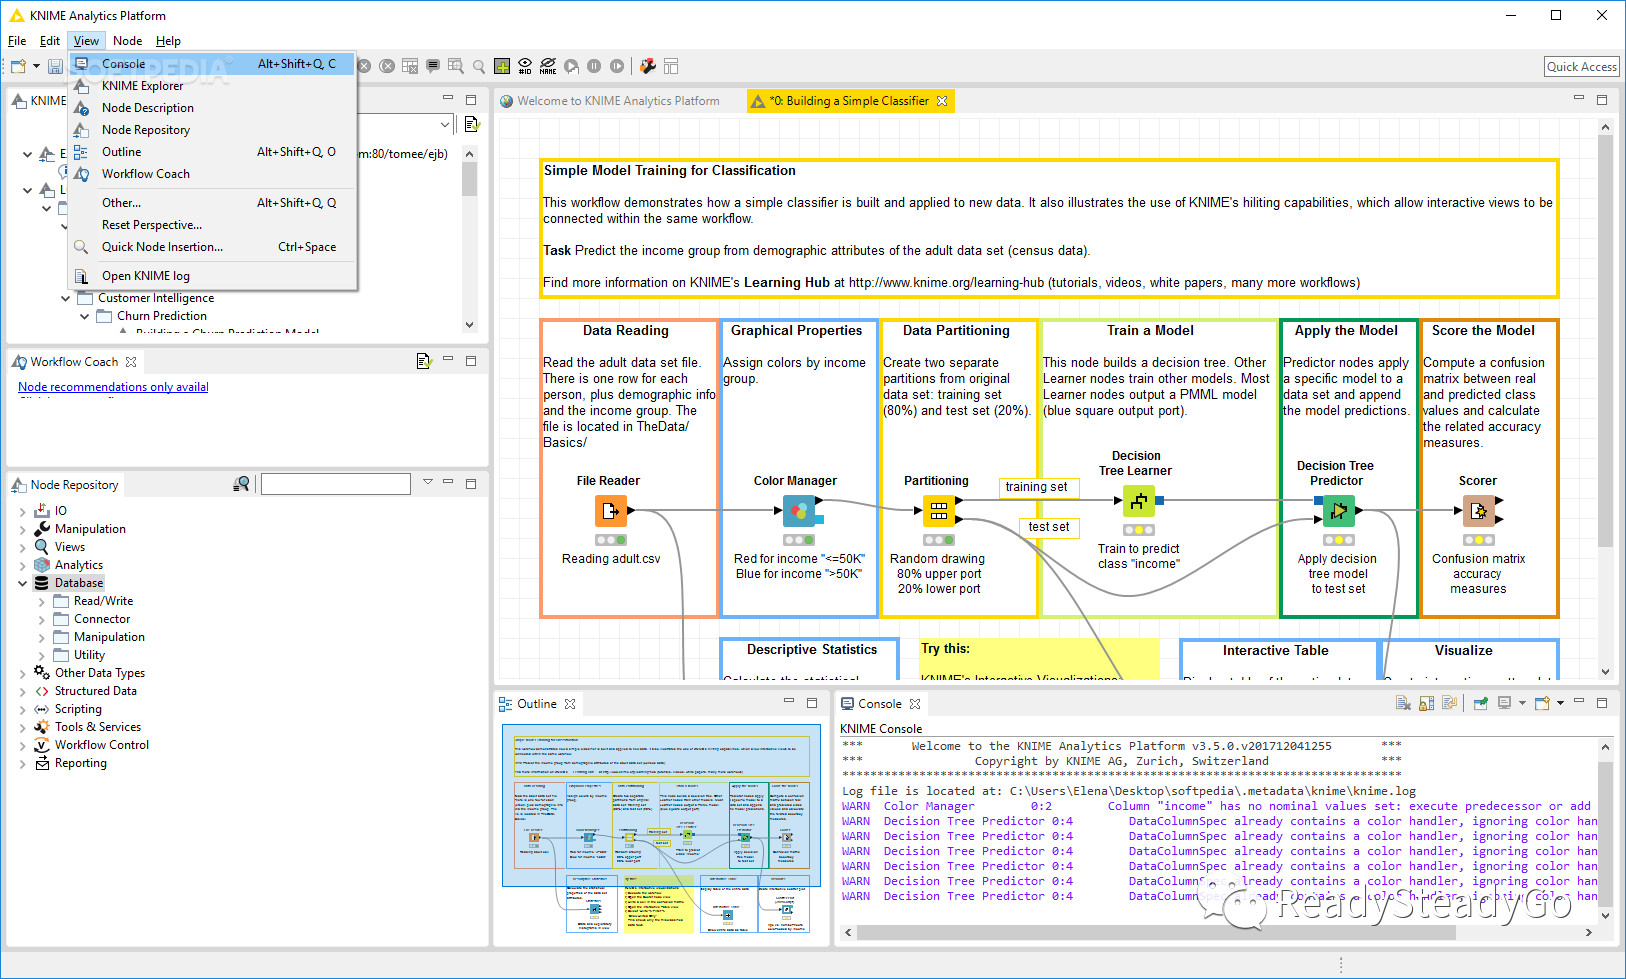1626x979 pixels.
Task: Click the Workflow Coach panel page icon
Action: click(423, 361)
